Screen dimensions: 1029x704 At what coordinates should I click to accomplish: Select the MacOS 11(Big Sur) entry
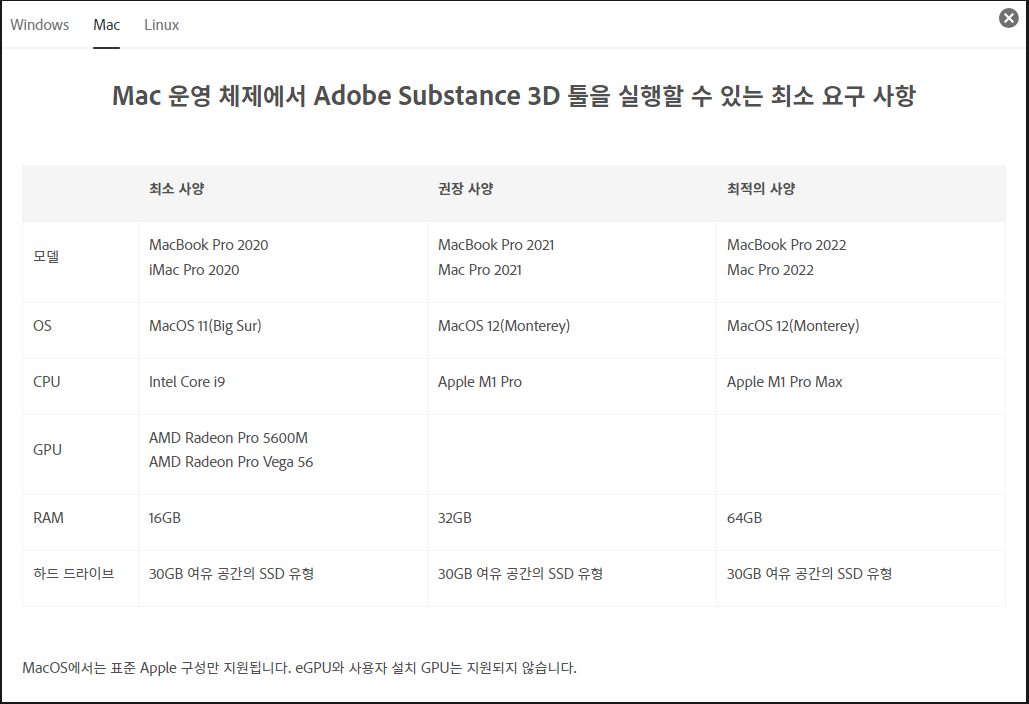[206, 325]
